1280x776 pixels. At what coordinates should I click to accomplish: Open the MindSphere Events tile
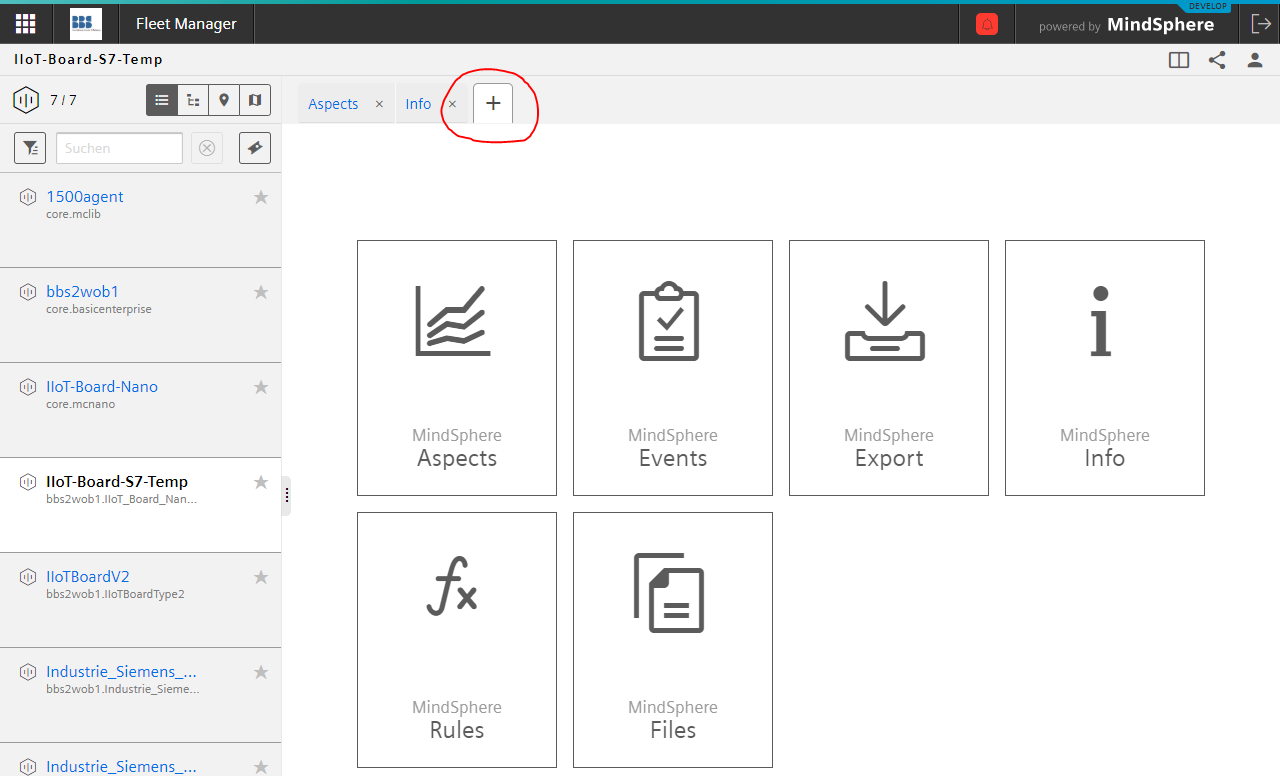tap(672, 367)
